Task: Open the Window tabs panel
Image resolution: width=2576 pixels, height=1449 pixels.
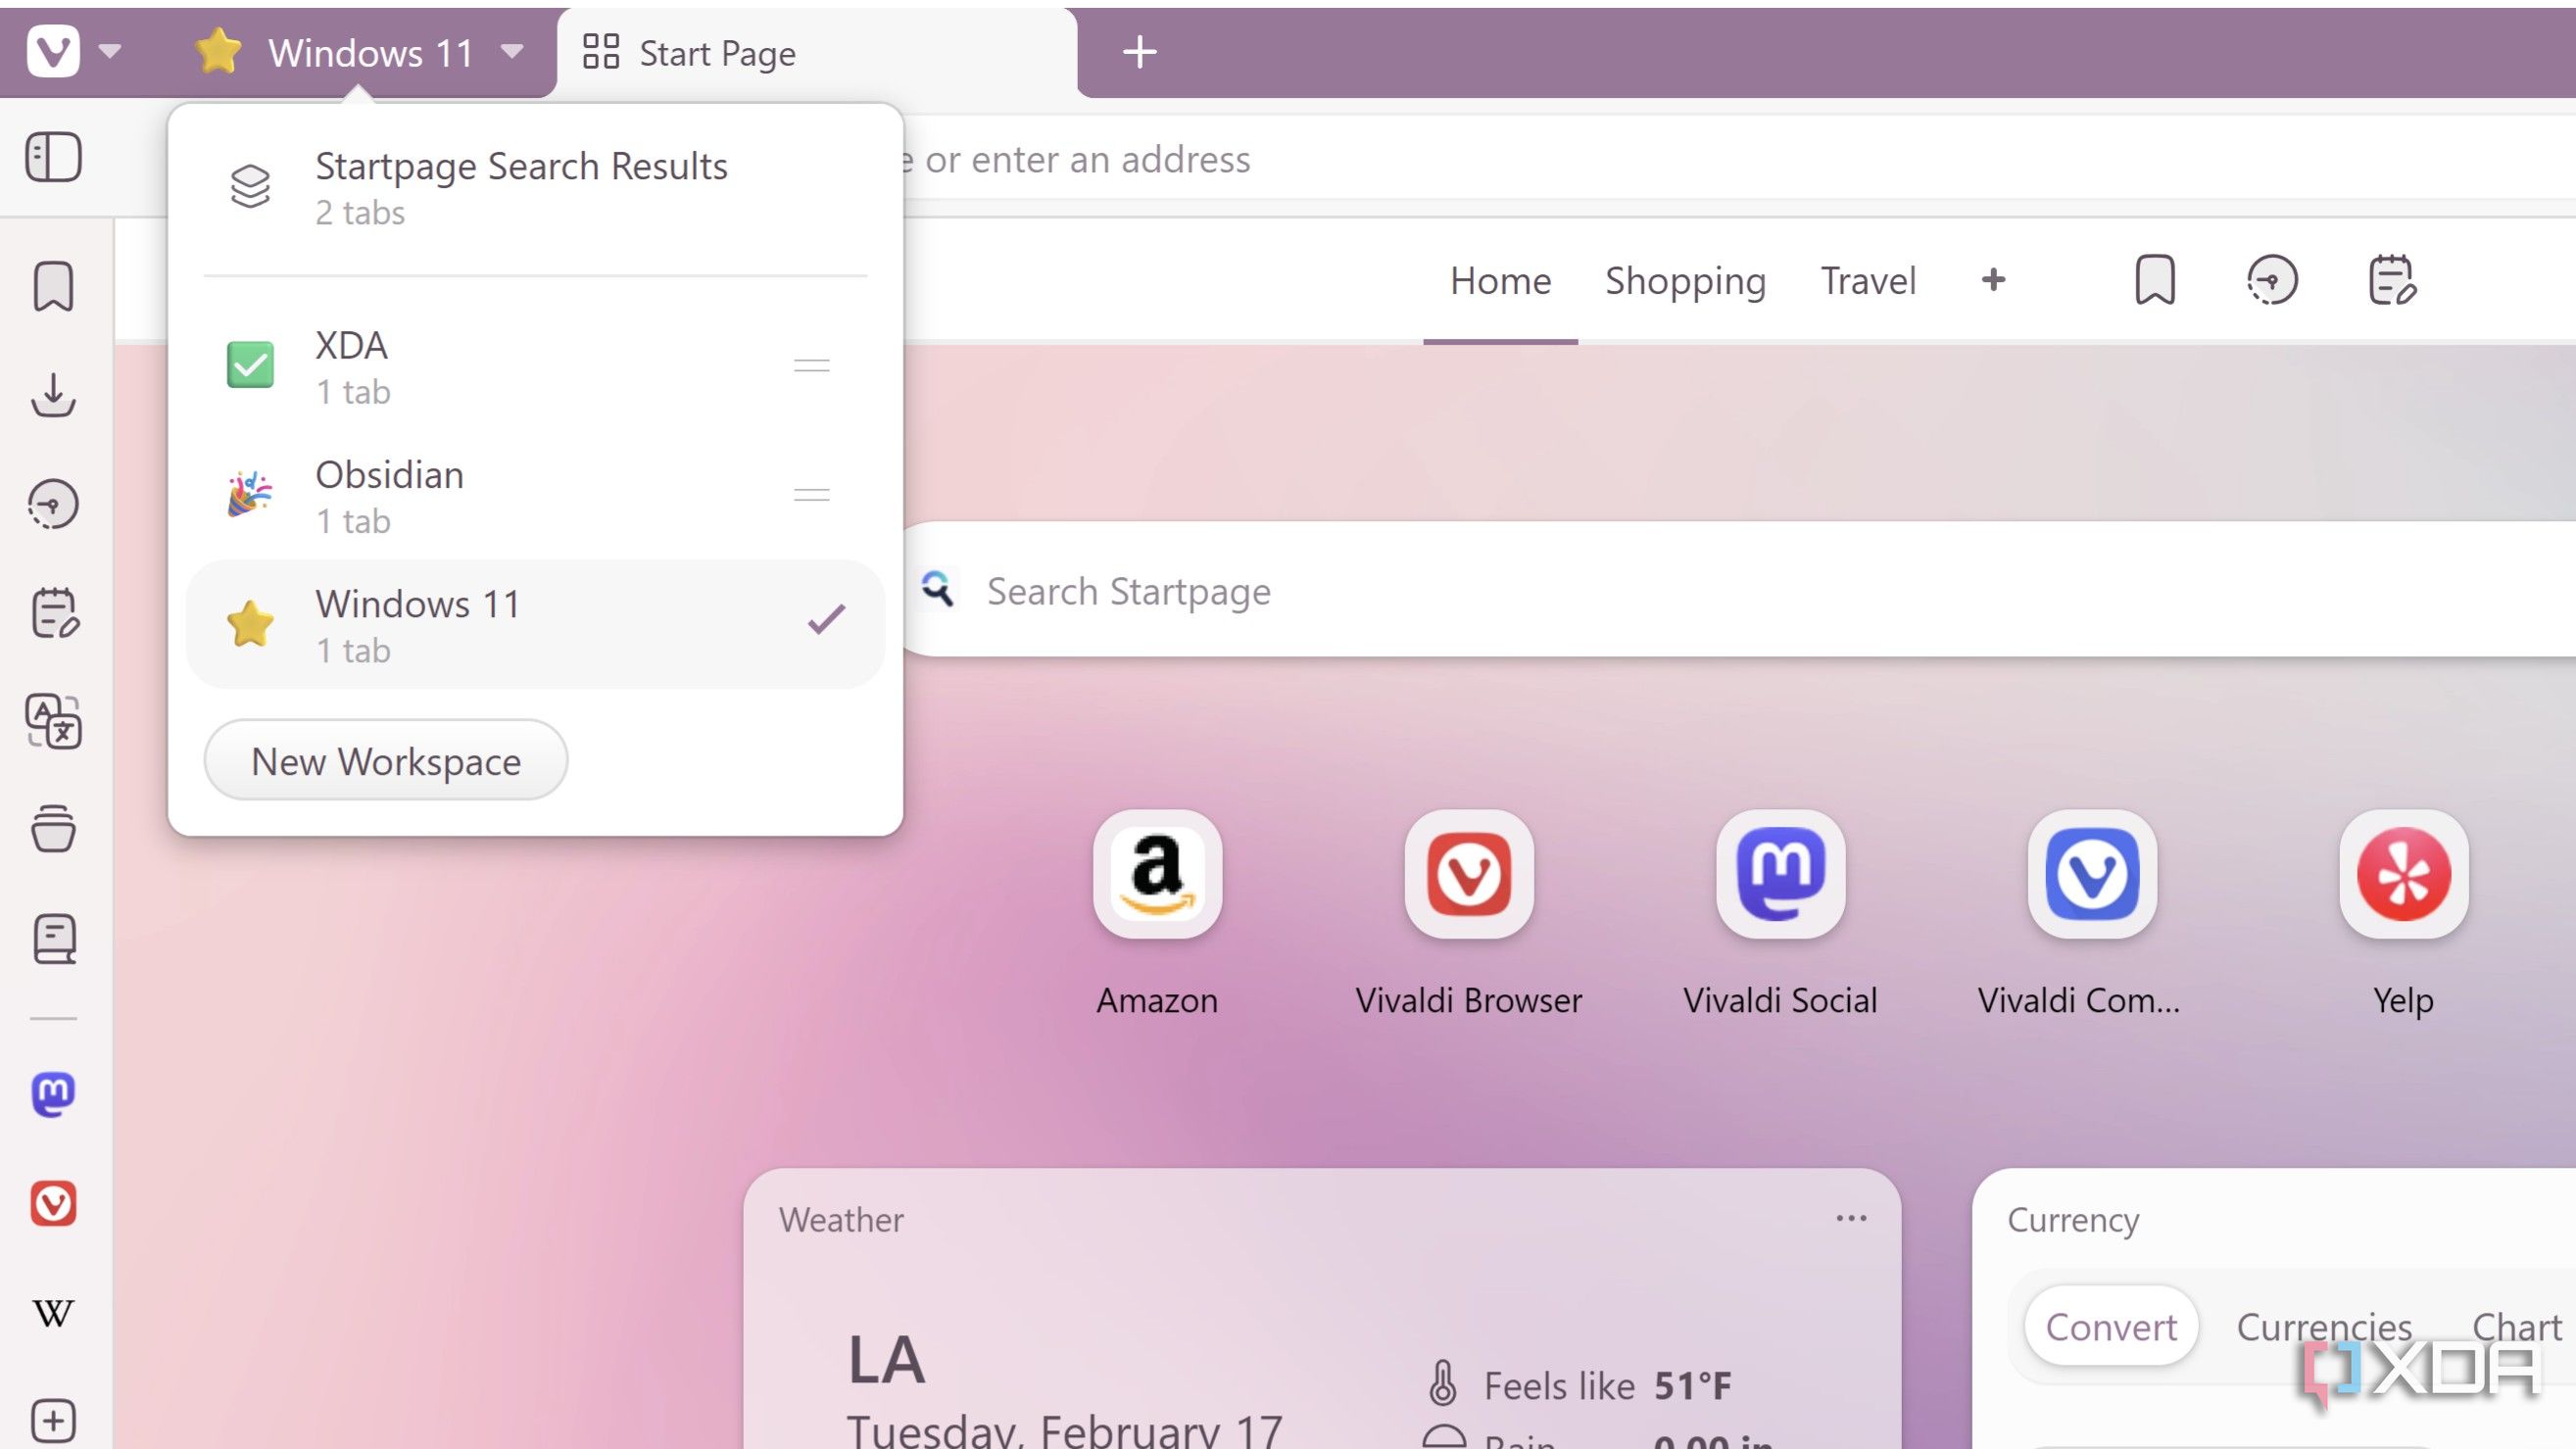Action: coord(53,829)
